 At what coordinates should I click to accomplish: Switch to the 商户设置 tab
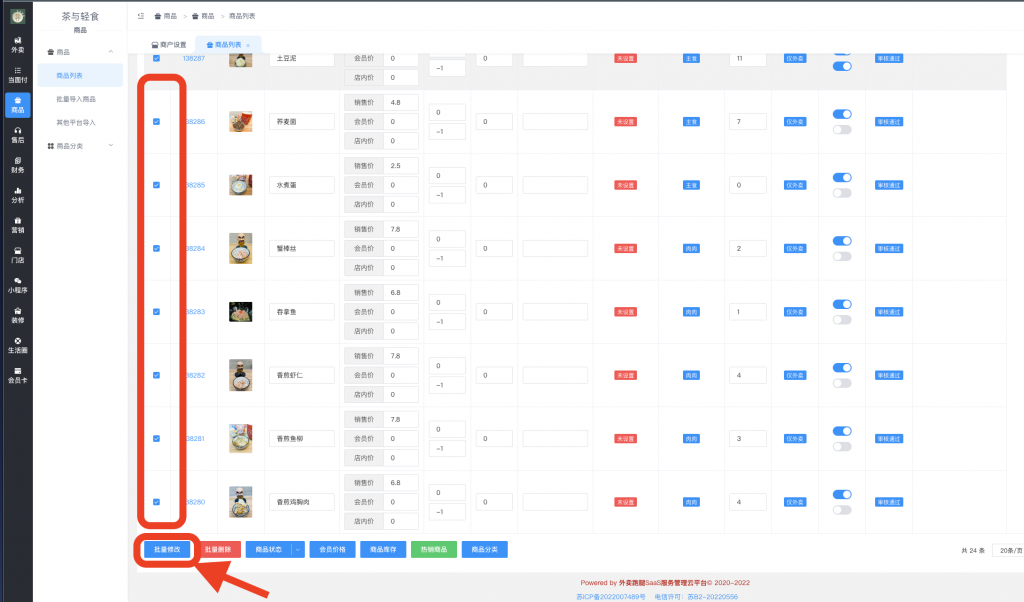pyautogui.click(x=168, y=45)
